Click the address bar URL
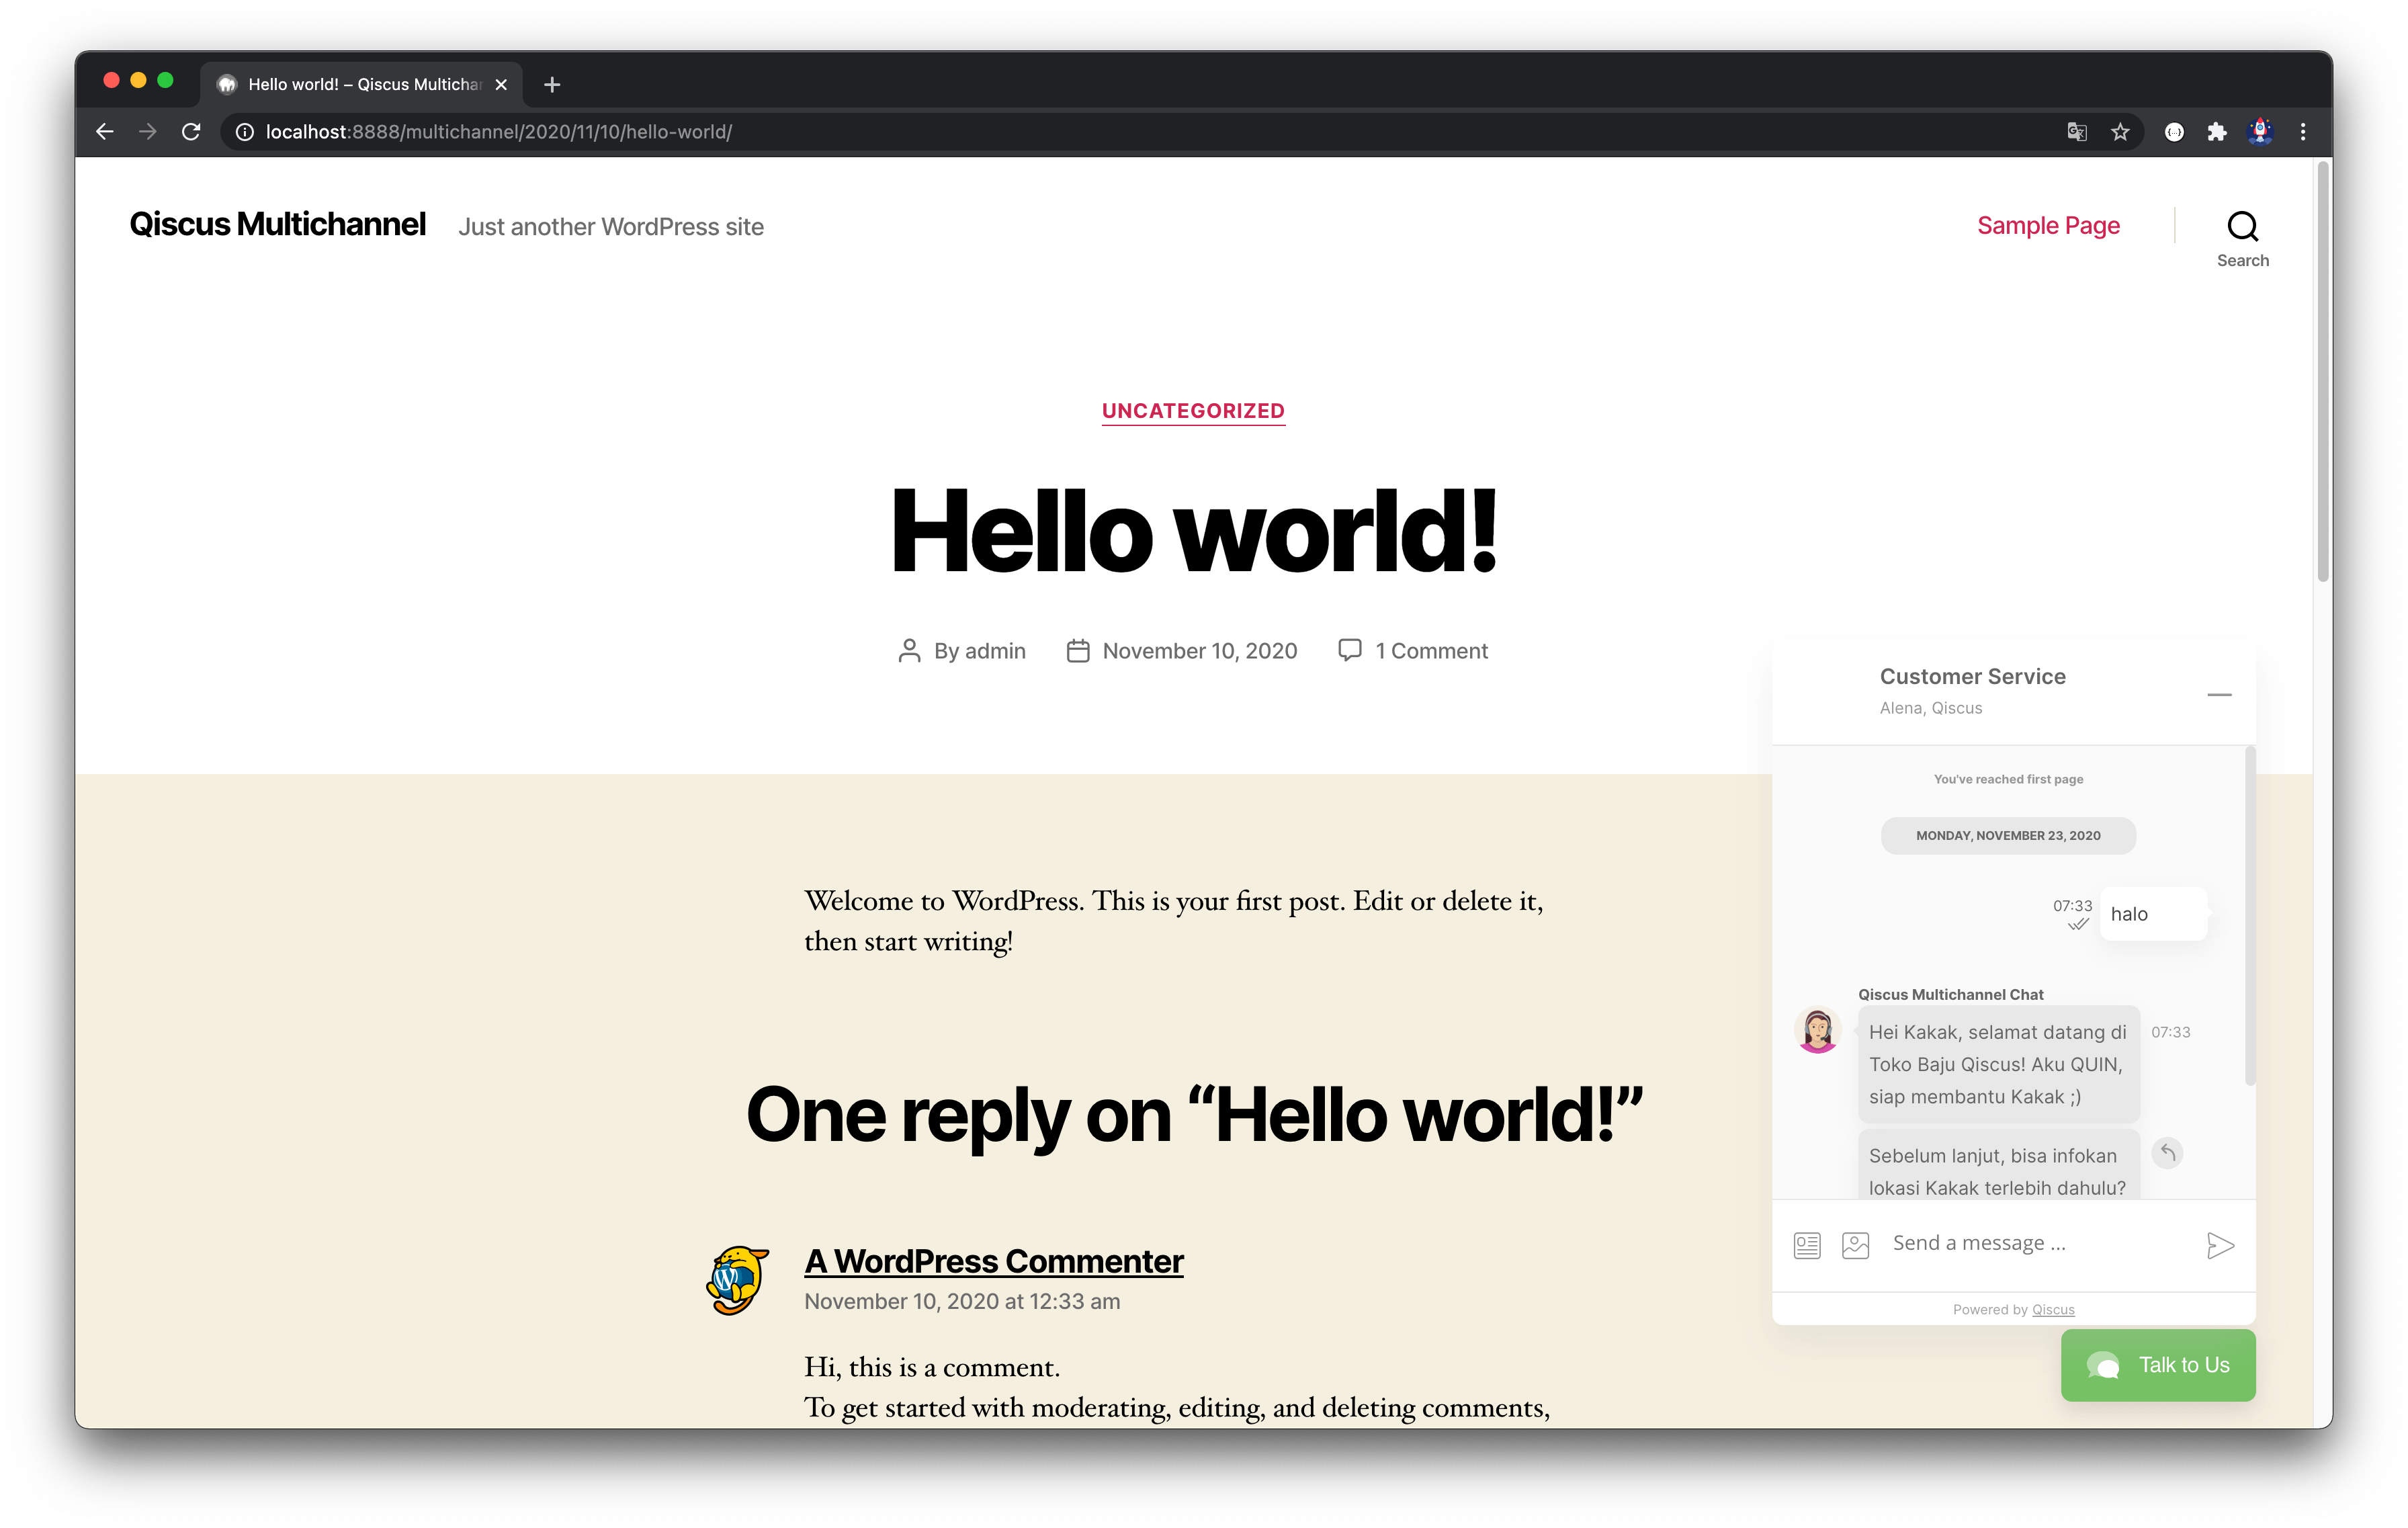The height and width of the screenshot is (1528, 2408). tap(499, 132)
